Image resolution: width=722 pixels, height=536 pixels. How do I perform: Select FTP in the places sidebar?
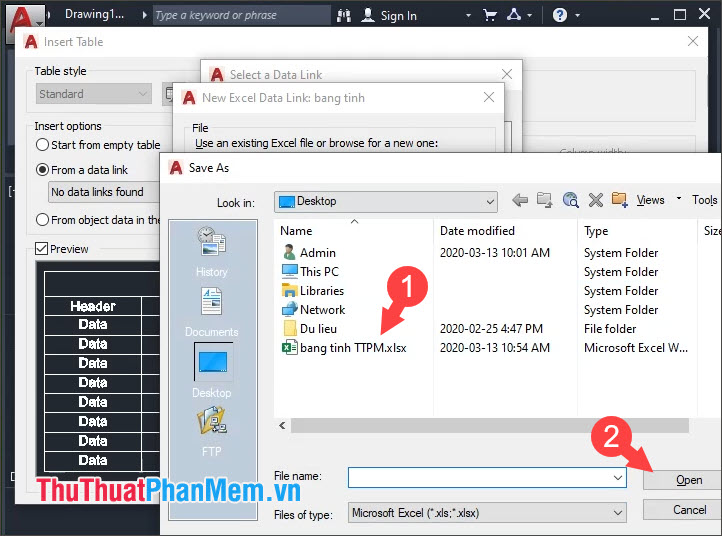coord(211,431)
